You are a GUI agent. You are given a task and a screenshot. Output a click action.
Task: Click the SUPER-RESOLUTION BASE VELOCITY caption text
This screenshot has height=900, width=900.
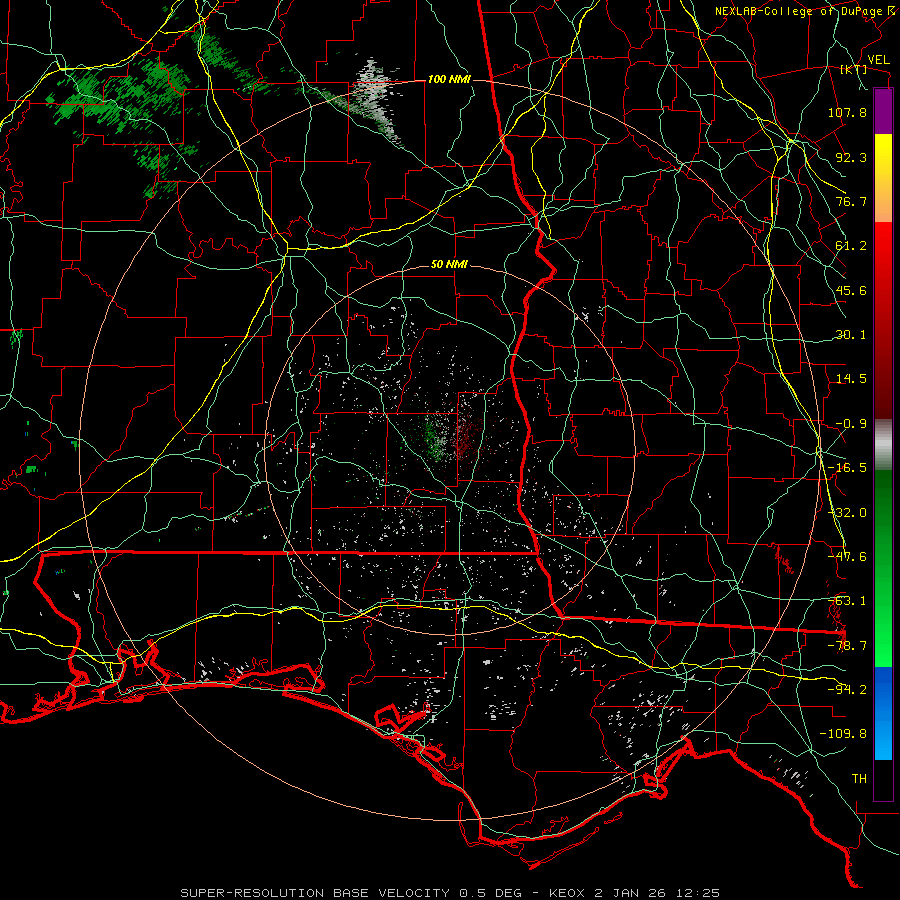[317, 893]
